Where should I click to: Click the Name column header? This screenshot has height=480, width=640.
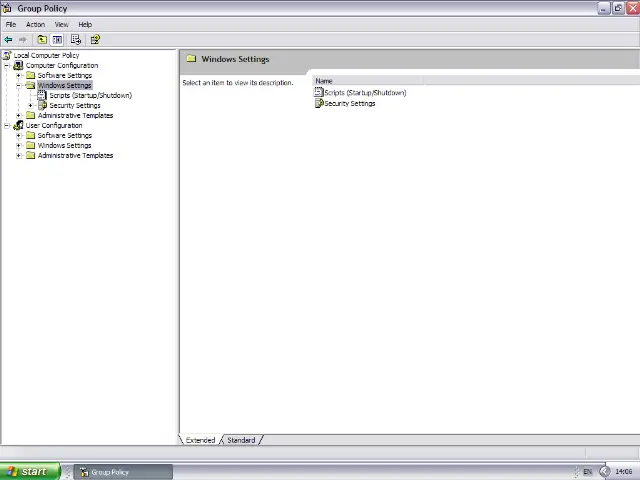tap(367, 81)
